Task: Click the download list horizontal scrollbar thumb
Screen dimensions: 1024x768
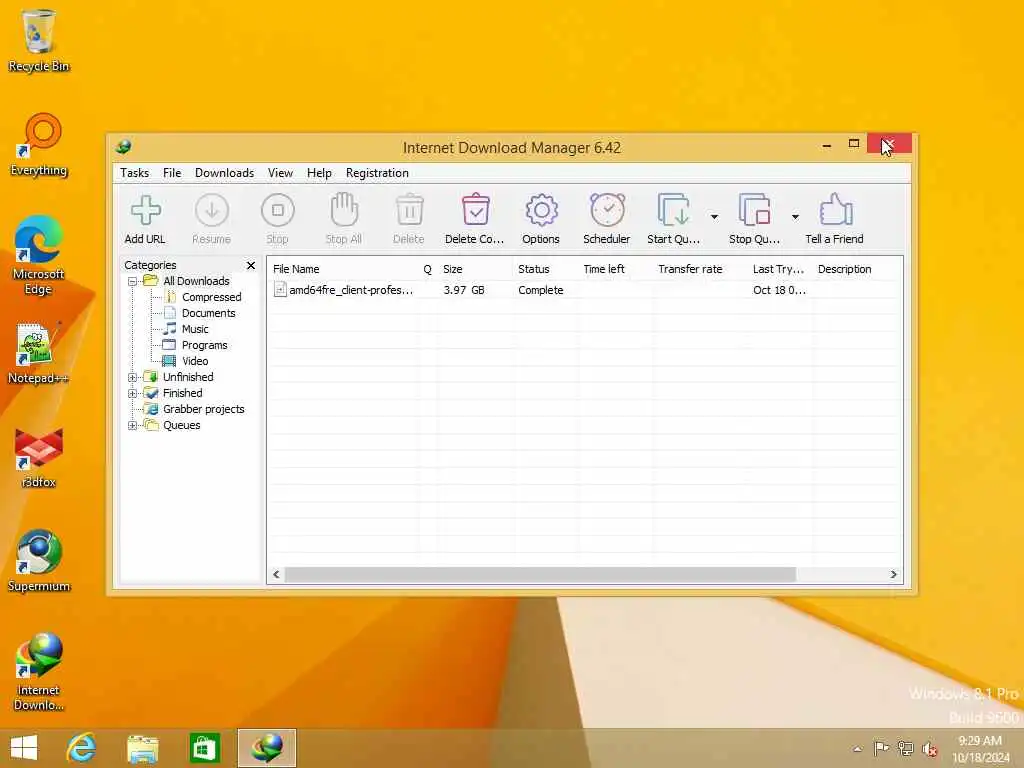Action: click(x=540, y=574)
